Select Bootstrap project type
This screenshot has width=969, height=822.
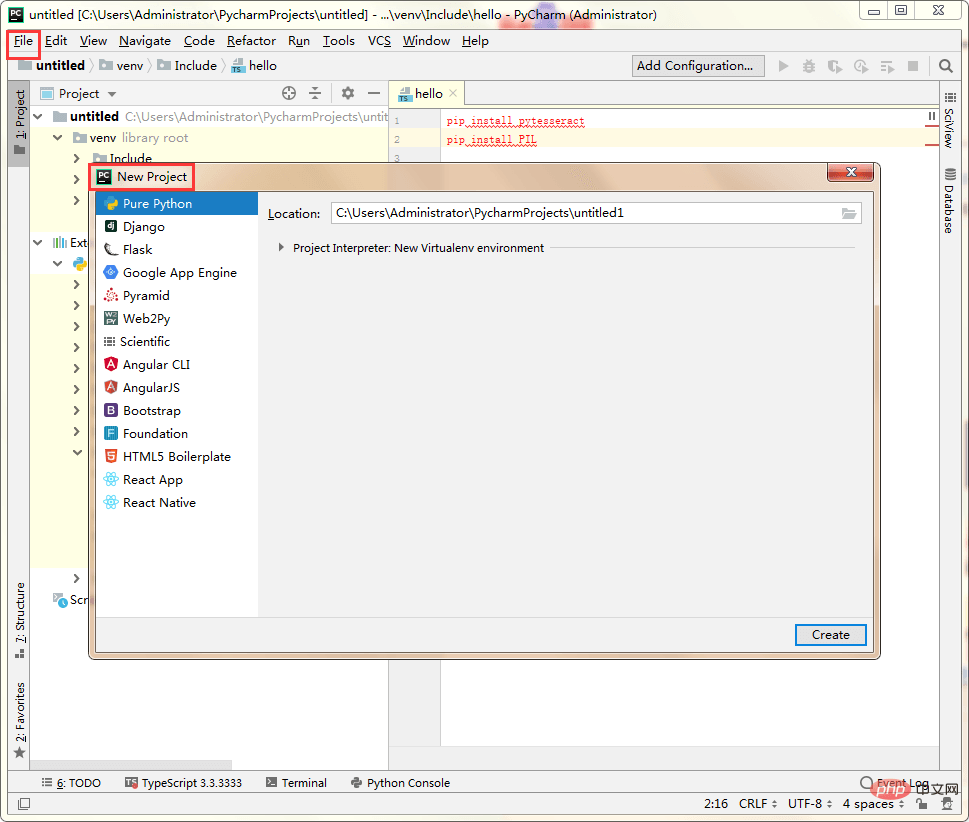pos(177,410)
